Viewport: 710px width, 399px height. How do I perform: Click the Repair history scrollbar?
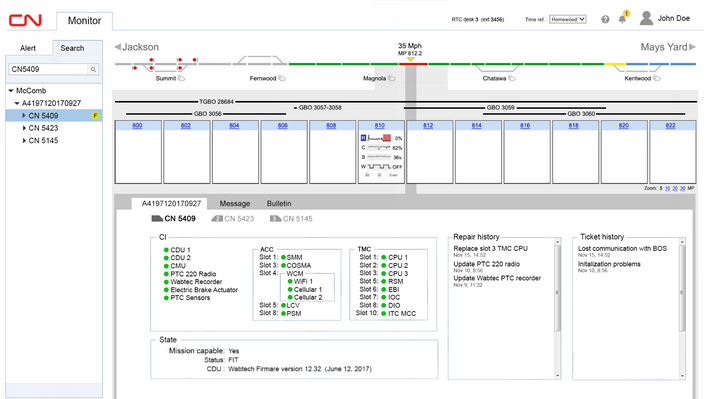point(557,288)
